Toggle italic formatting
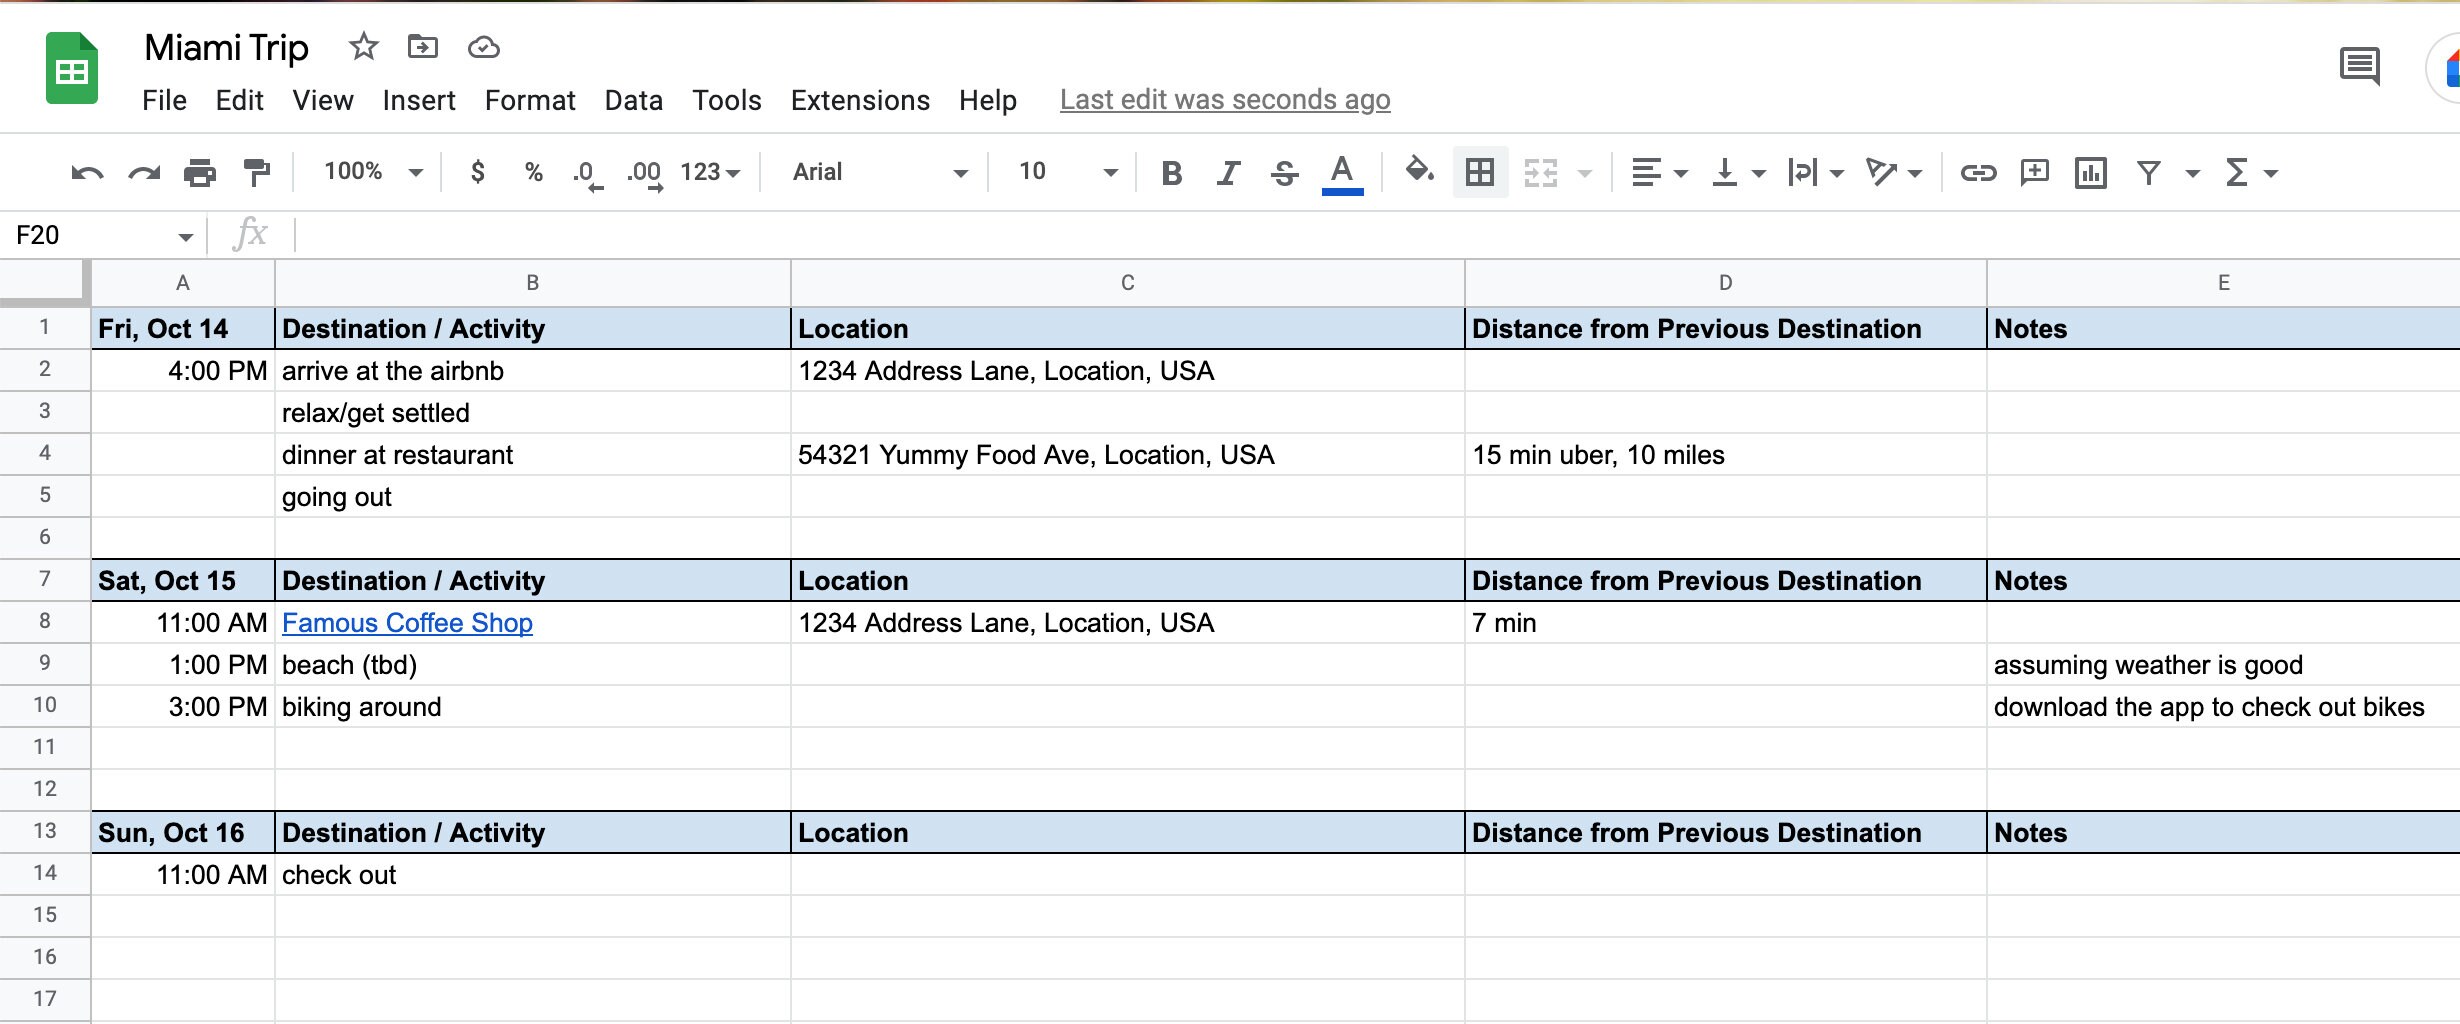The width and height of the screenshot is (2460, 1024). (x=1226, y=172)
